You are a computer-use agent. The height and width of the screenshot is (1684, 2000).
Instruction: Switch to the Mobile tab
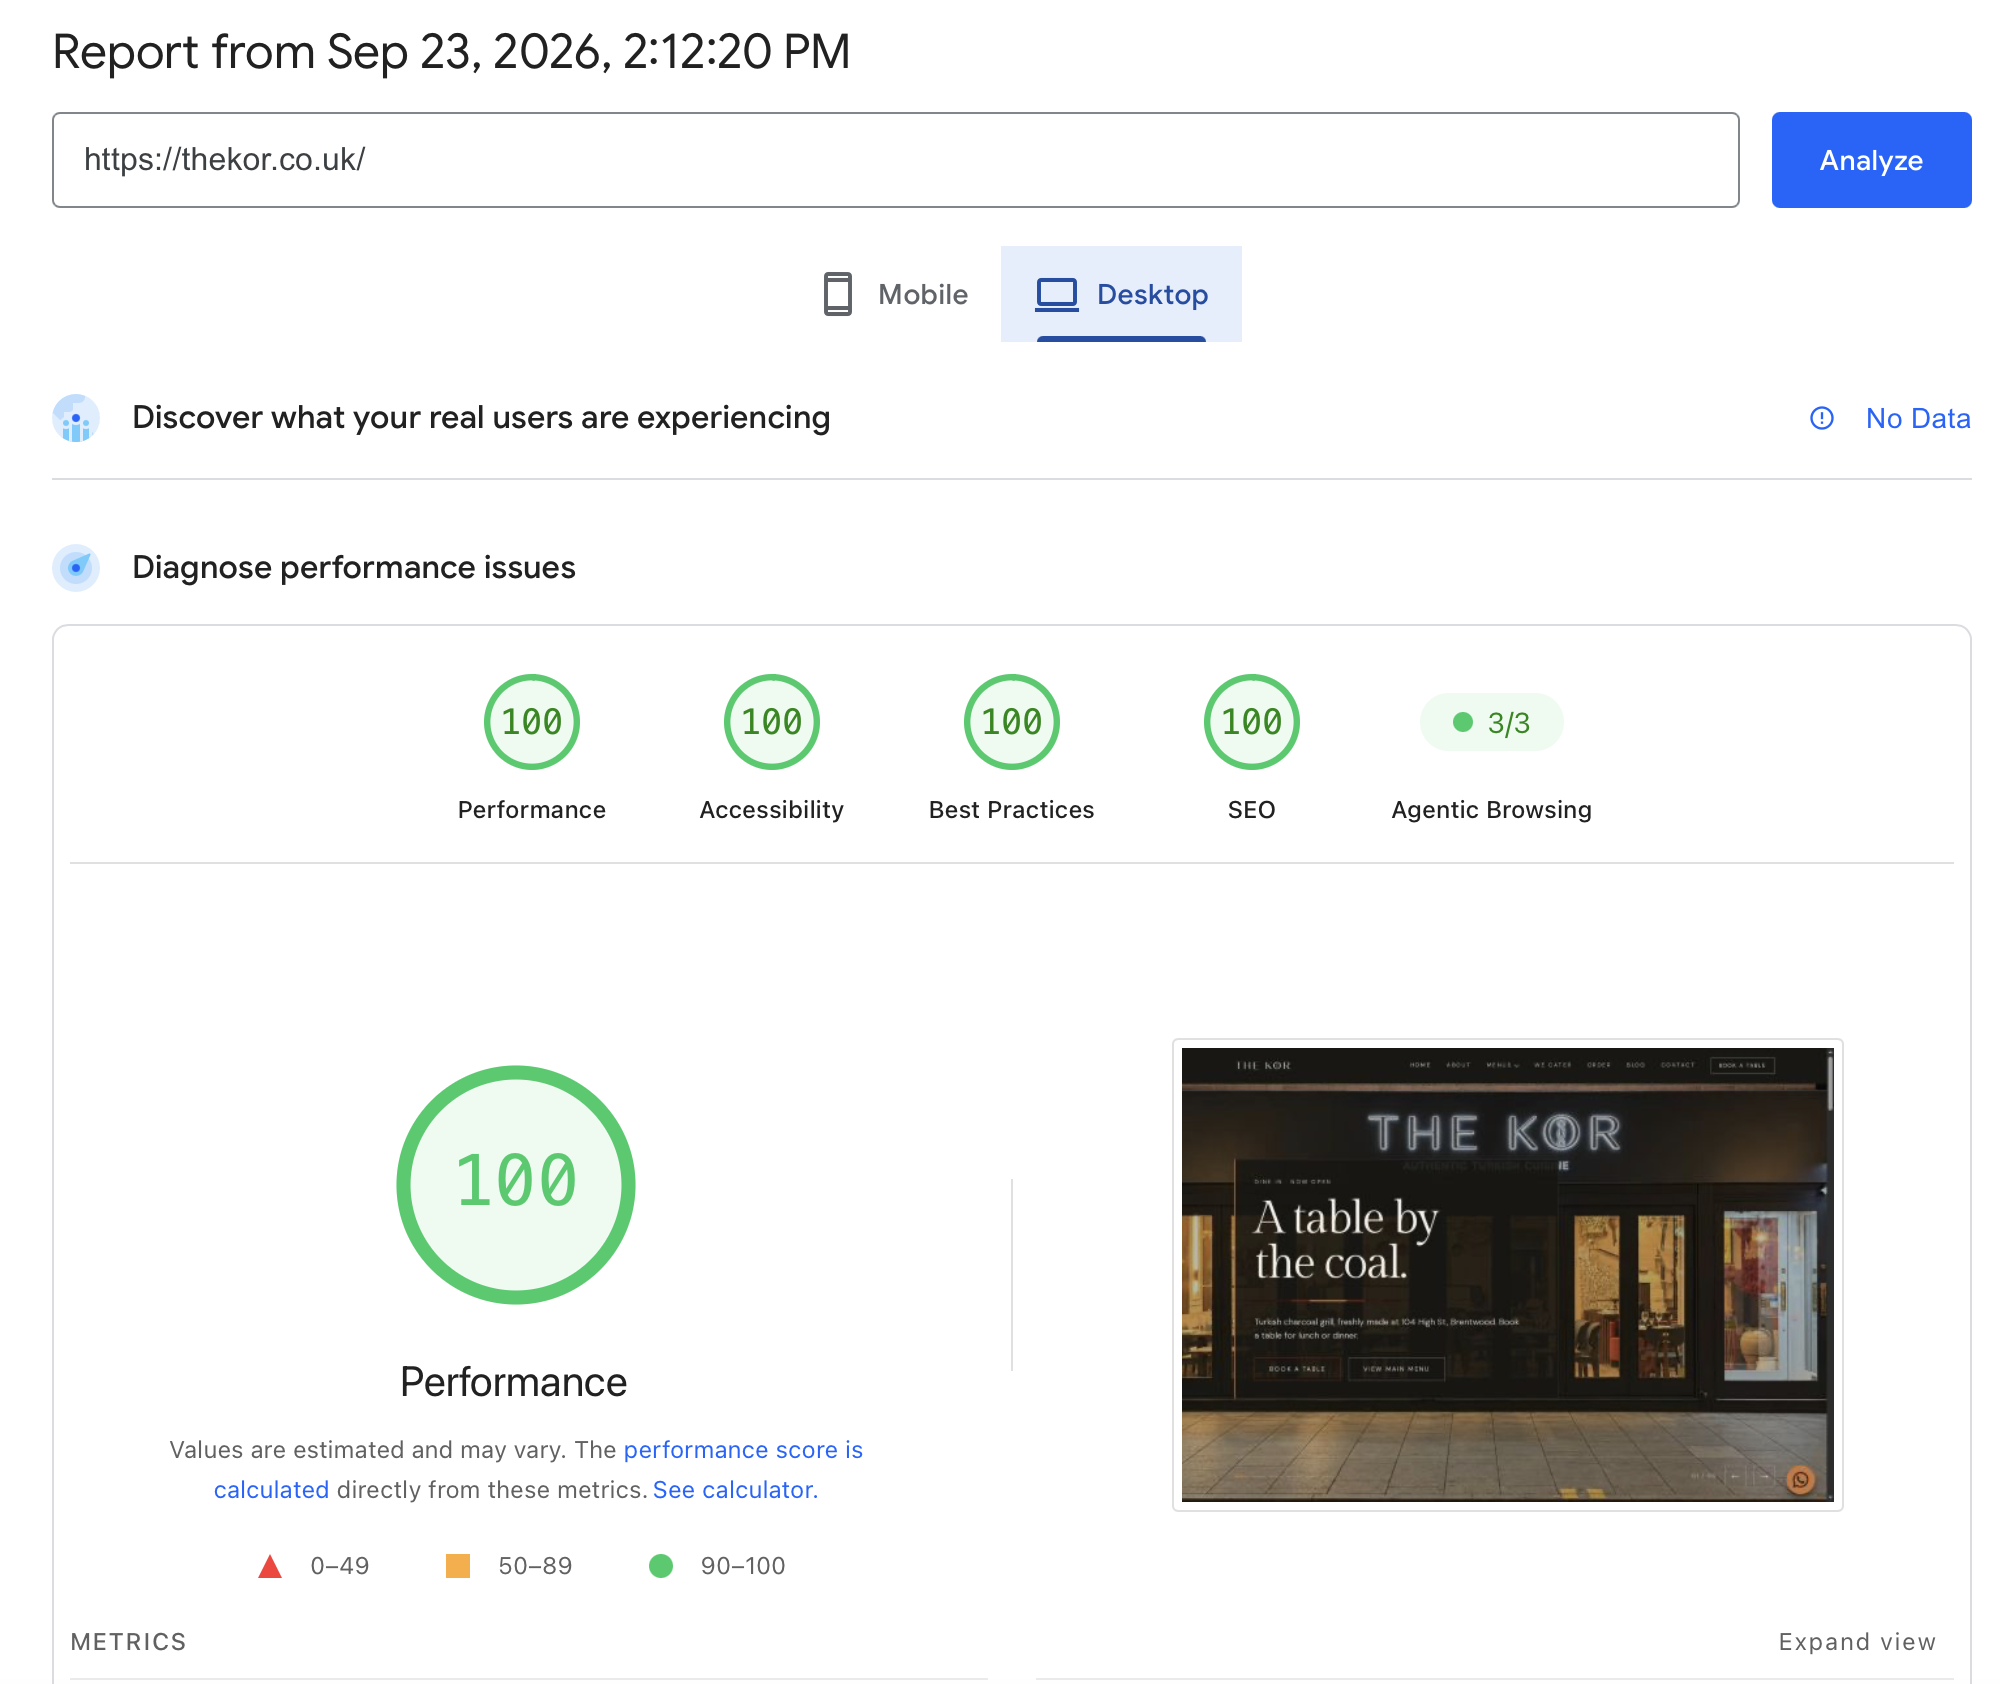(895, 294)
